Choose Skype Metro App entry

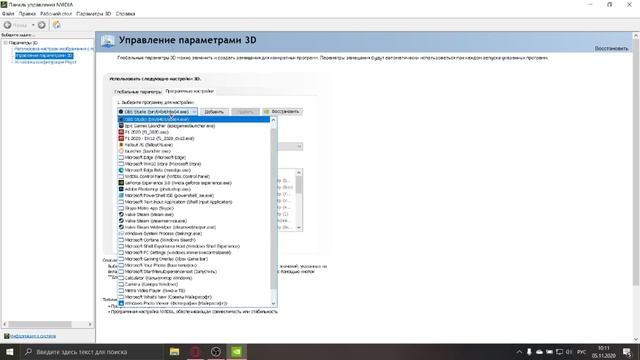[x=194, y=208]
